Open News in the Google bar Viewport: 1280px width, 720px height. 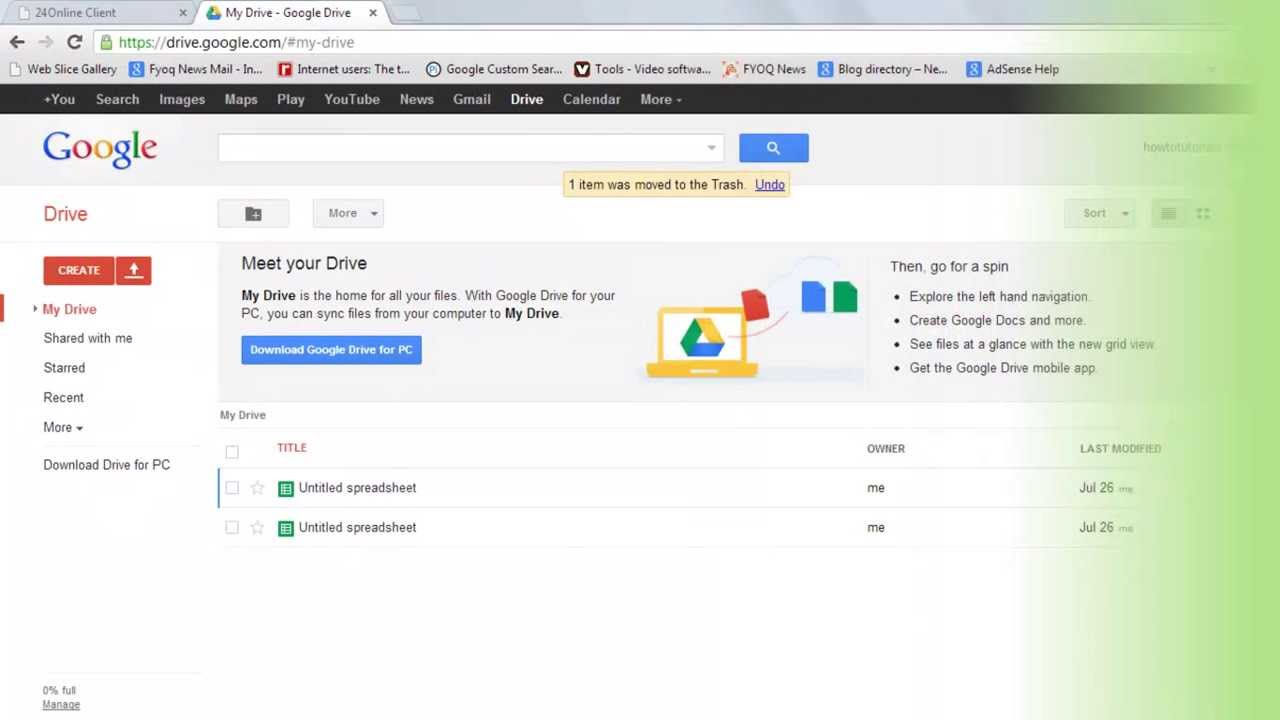point(417,99)
